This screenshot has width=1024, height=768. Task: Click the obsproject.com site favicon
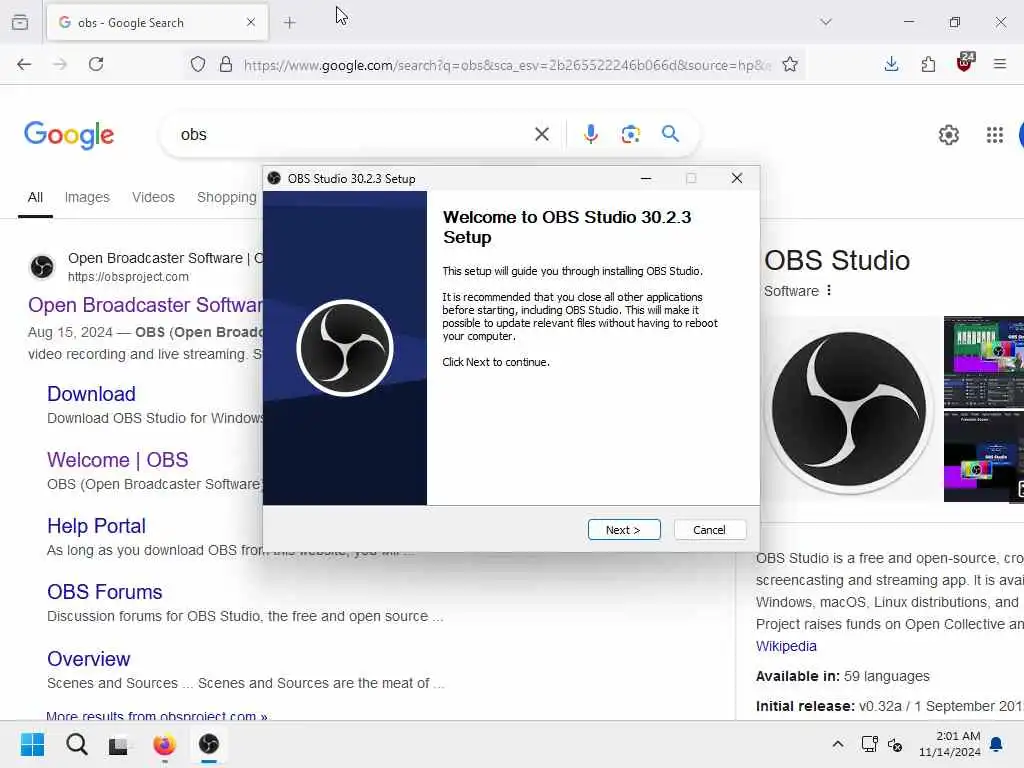point(42,267)
